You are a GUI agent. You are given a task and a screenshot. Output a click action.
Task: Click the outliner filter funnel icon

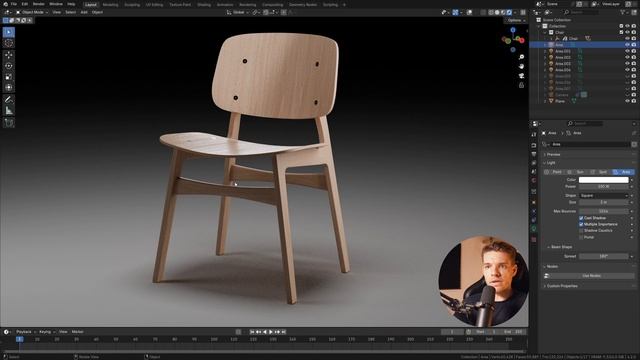623,12
